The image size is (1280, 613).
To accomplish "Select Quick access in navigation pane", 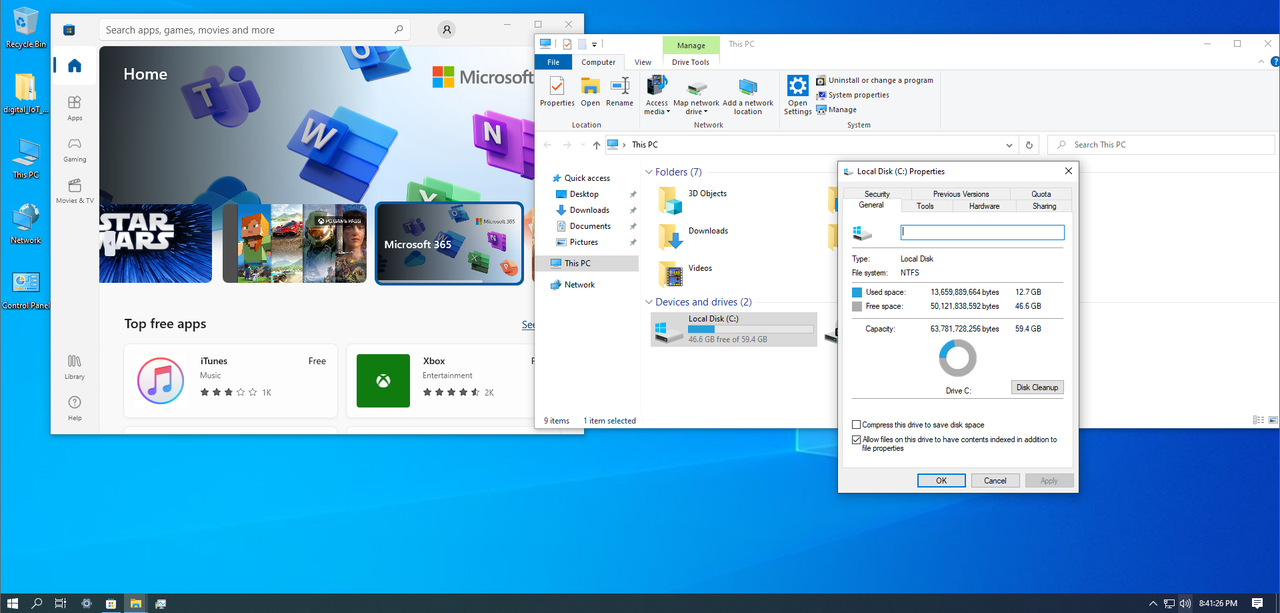I will [x=587, y=178].
